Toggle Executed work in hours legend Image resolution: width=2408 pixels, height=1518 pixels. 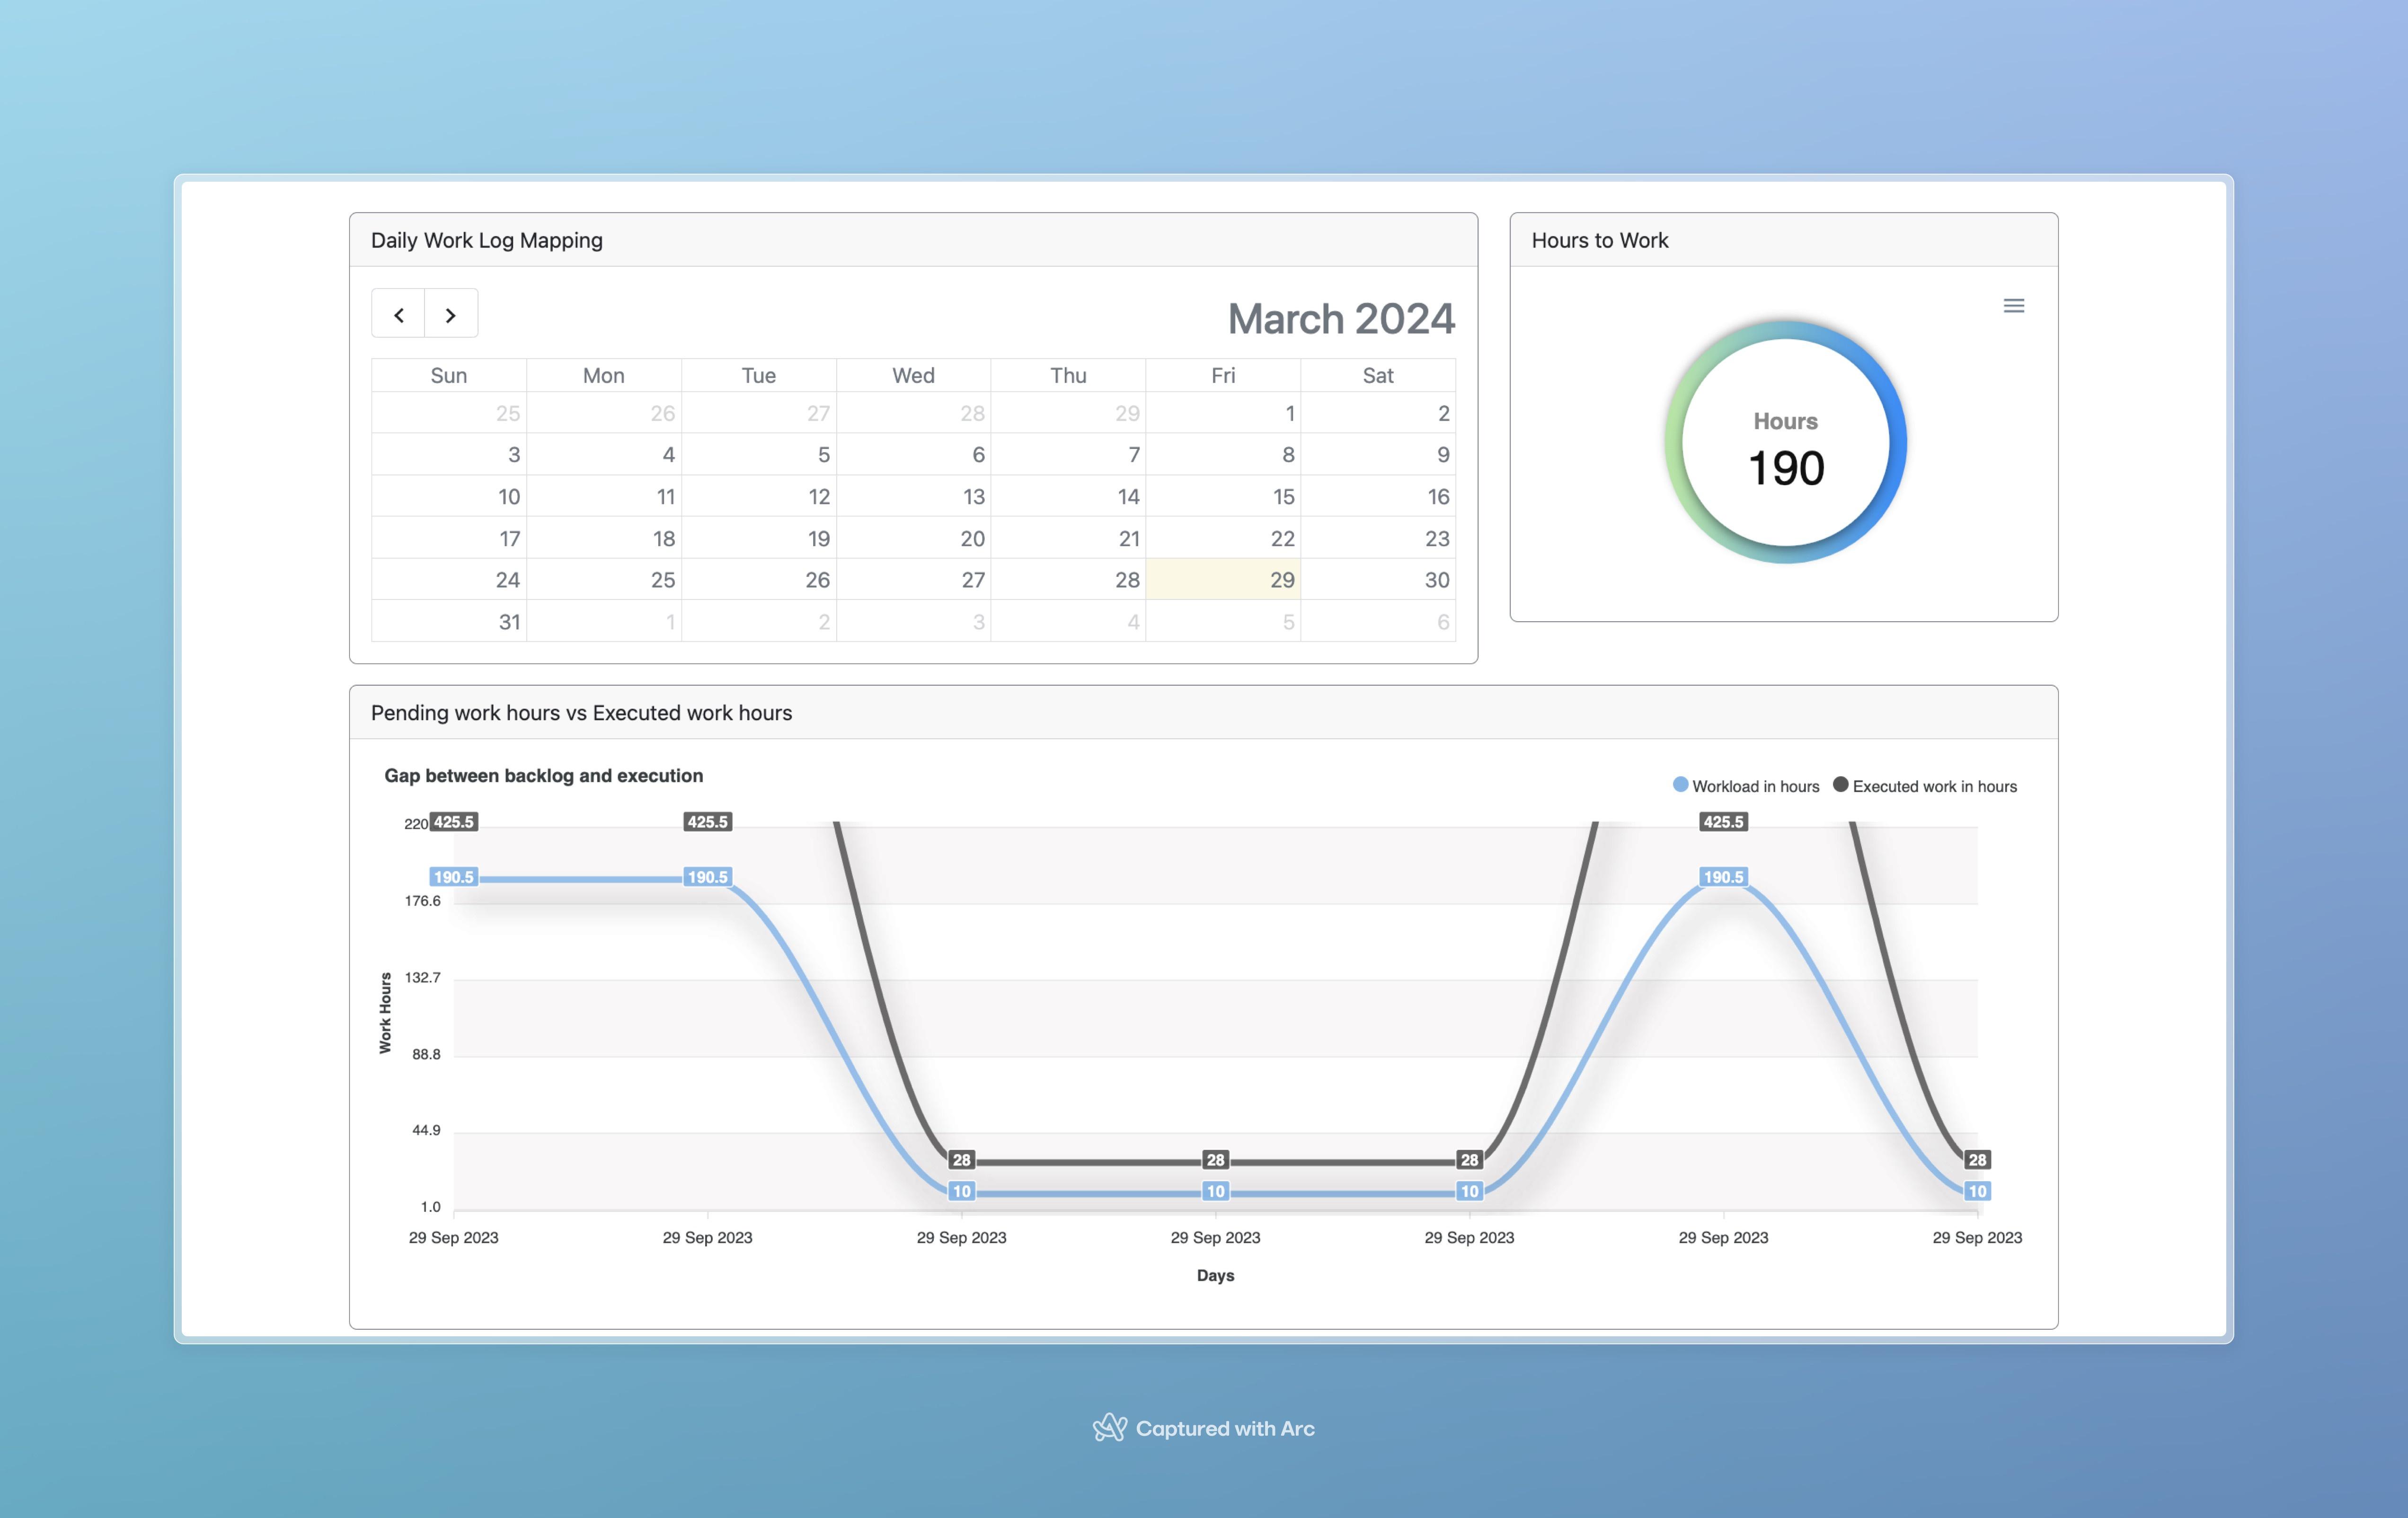pyautogui.click(x=1924, y=786)
